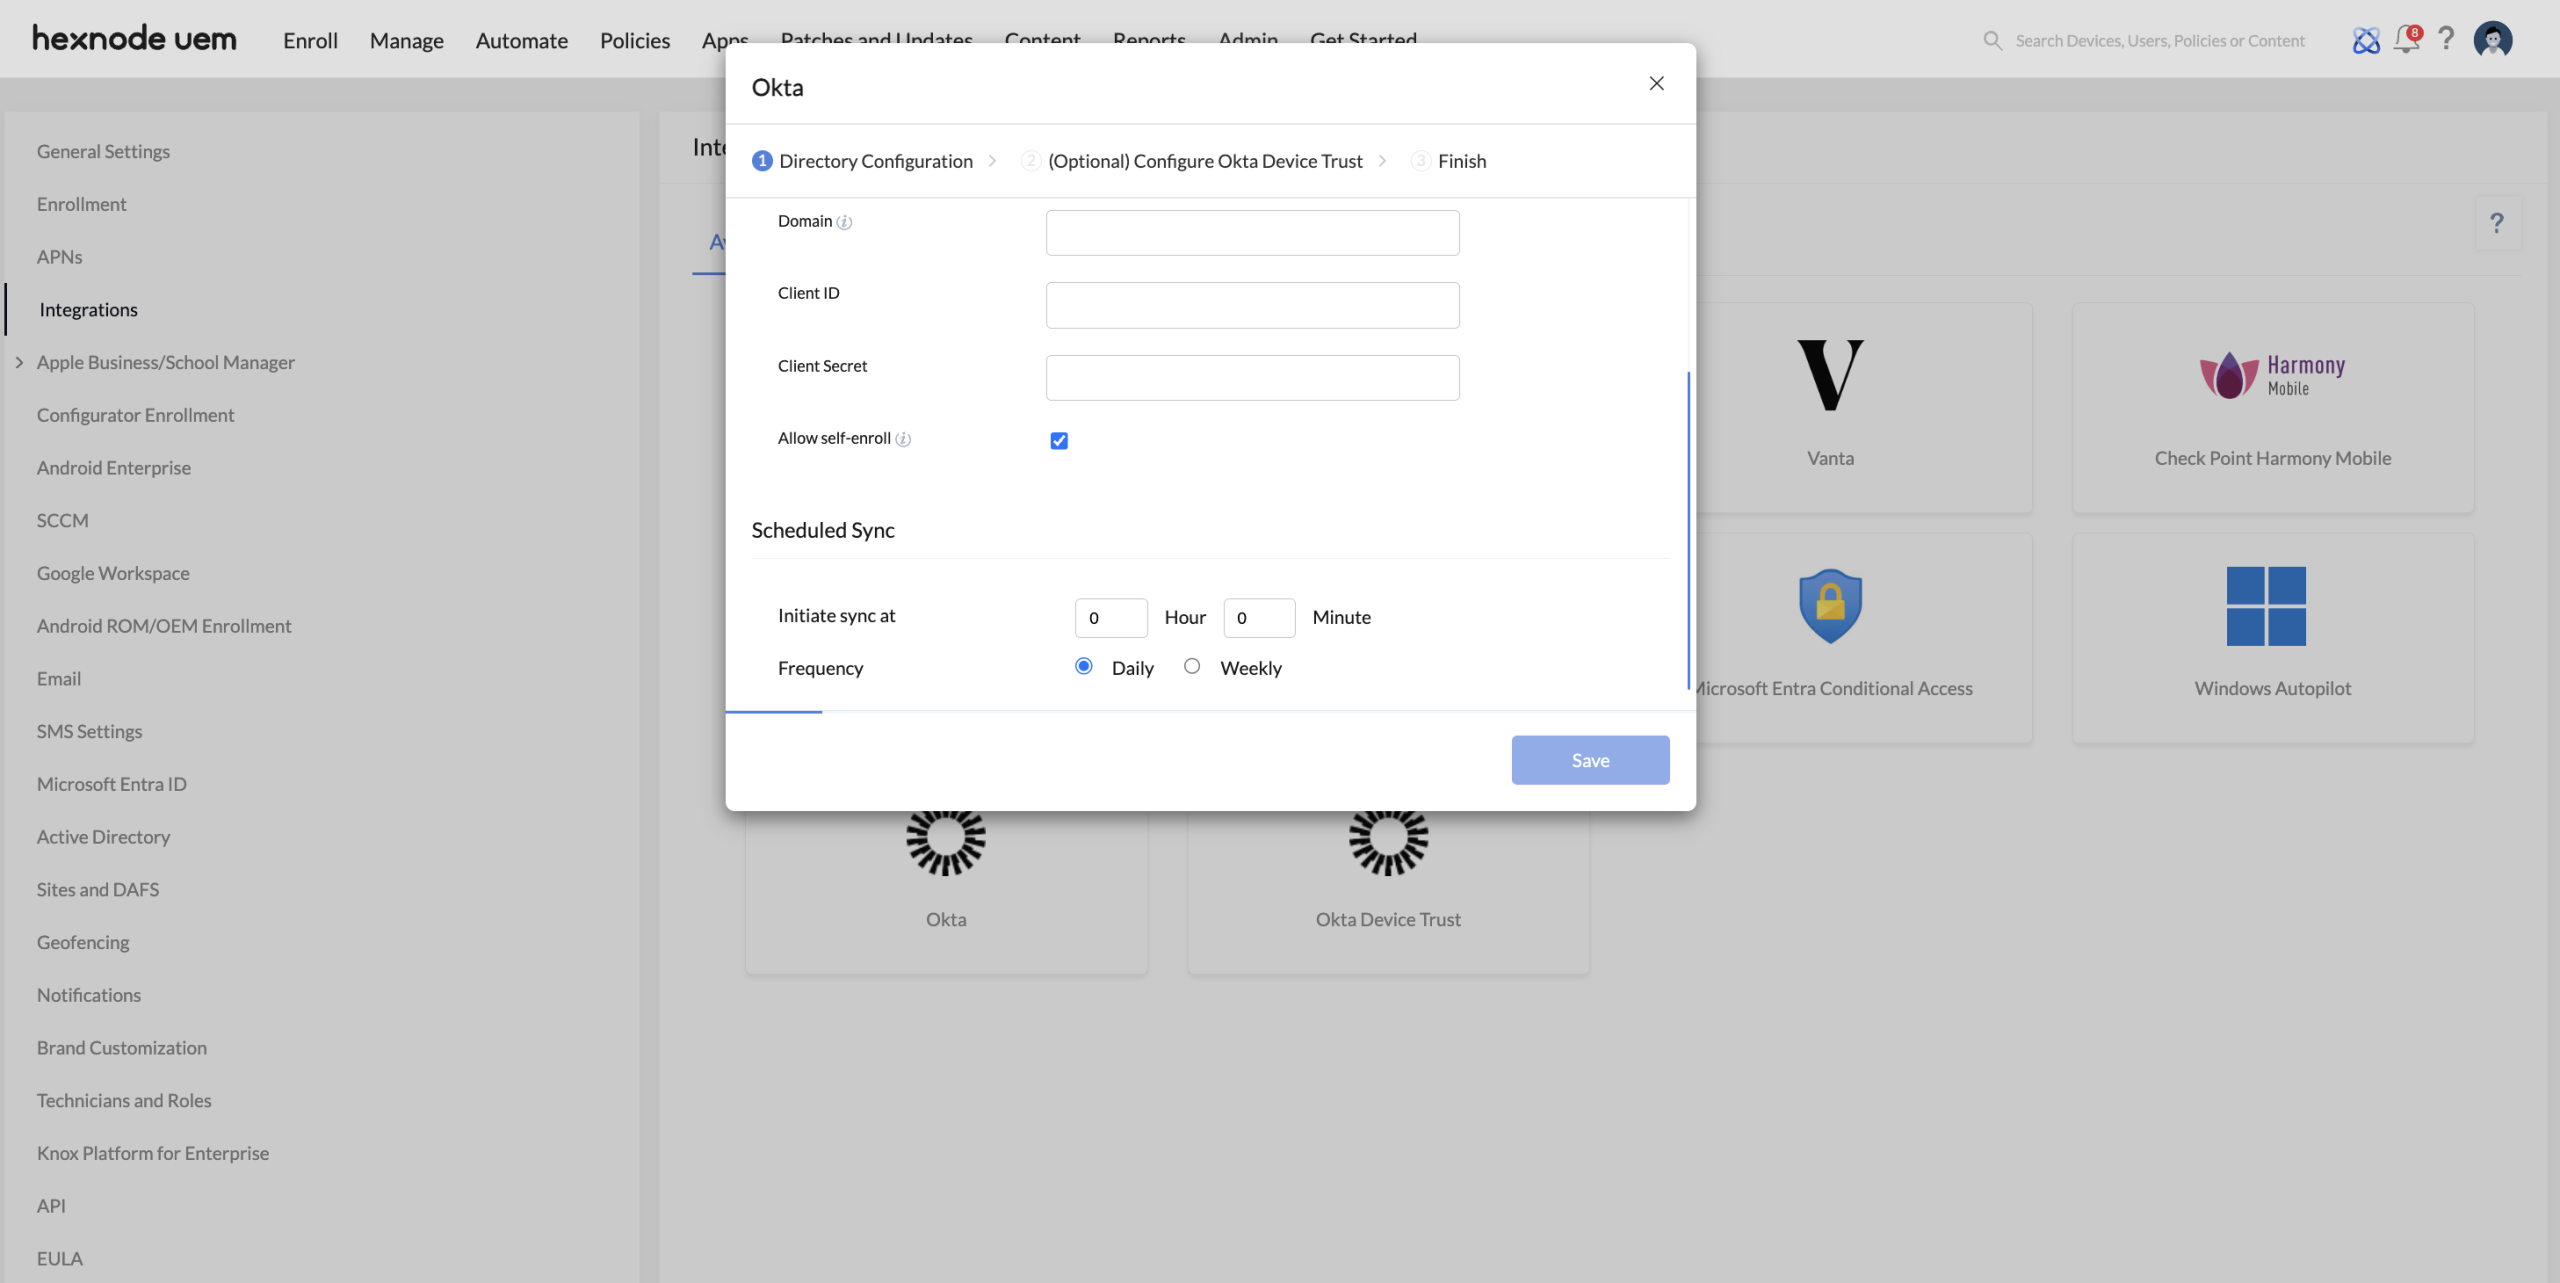Open Technicians and Roles in sidebar
2560x1283 pixels.
click(124, 1101)
